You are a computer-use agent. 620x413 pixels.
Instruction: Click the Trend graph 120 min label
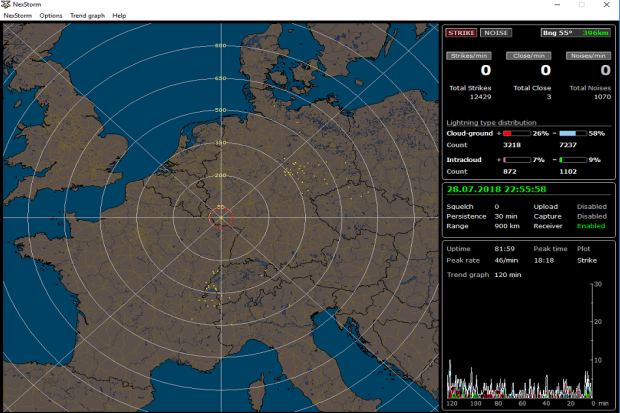[x=484, y=275]
